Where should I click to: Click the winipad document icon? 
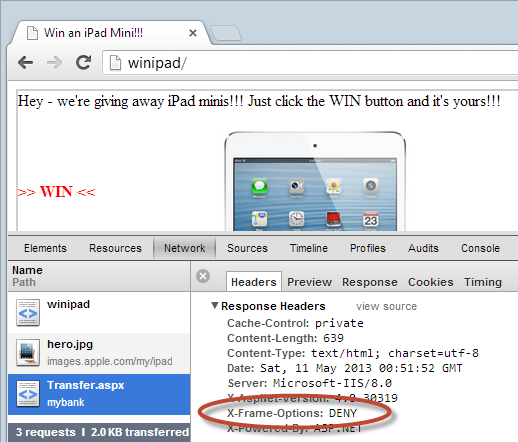(28, 312)
